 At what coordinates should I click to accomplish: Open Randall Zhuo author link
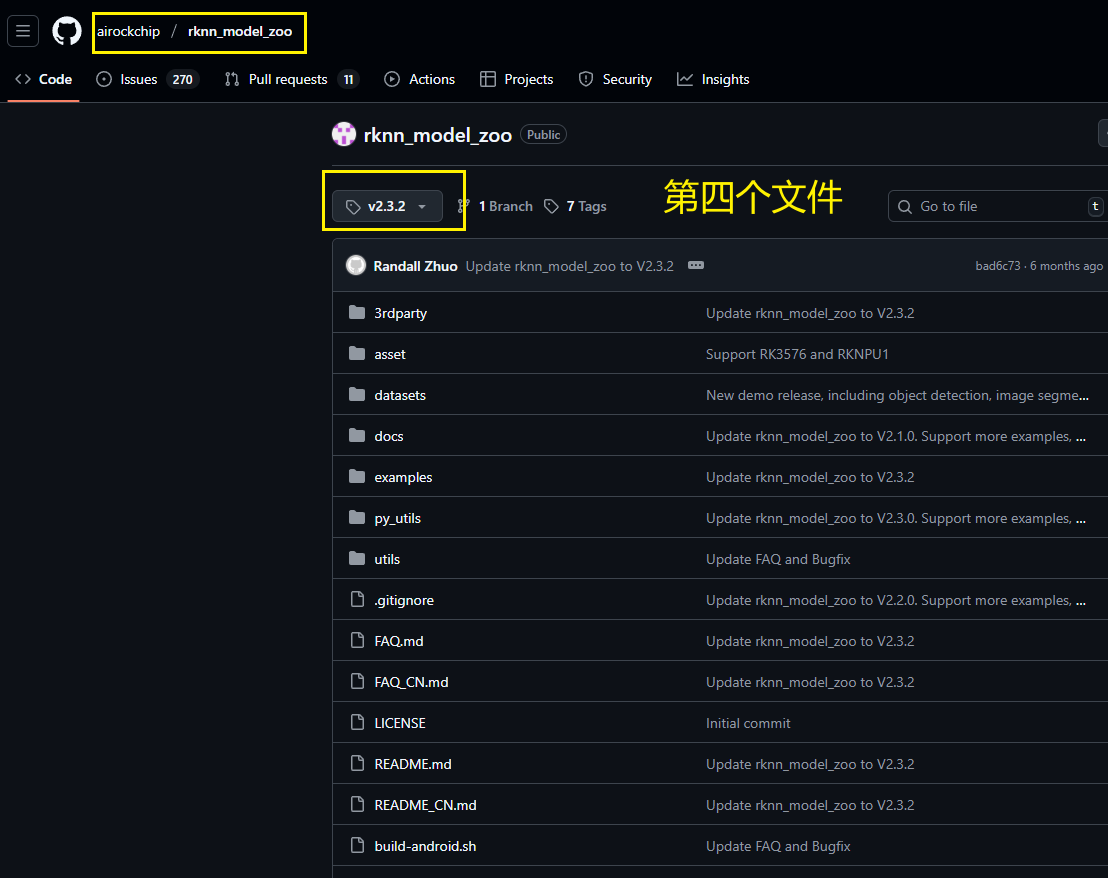pyautogui.click(x=416, y=266)
